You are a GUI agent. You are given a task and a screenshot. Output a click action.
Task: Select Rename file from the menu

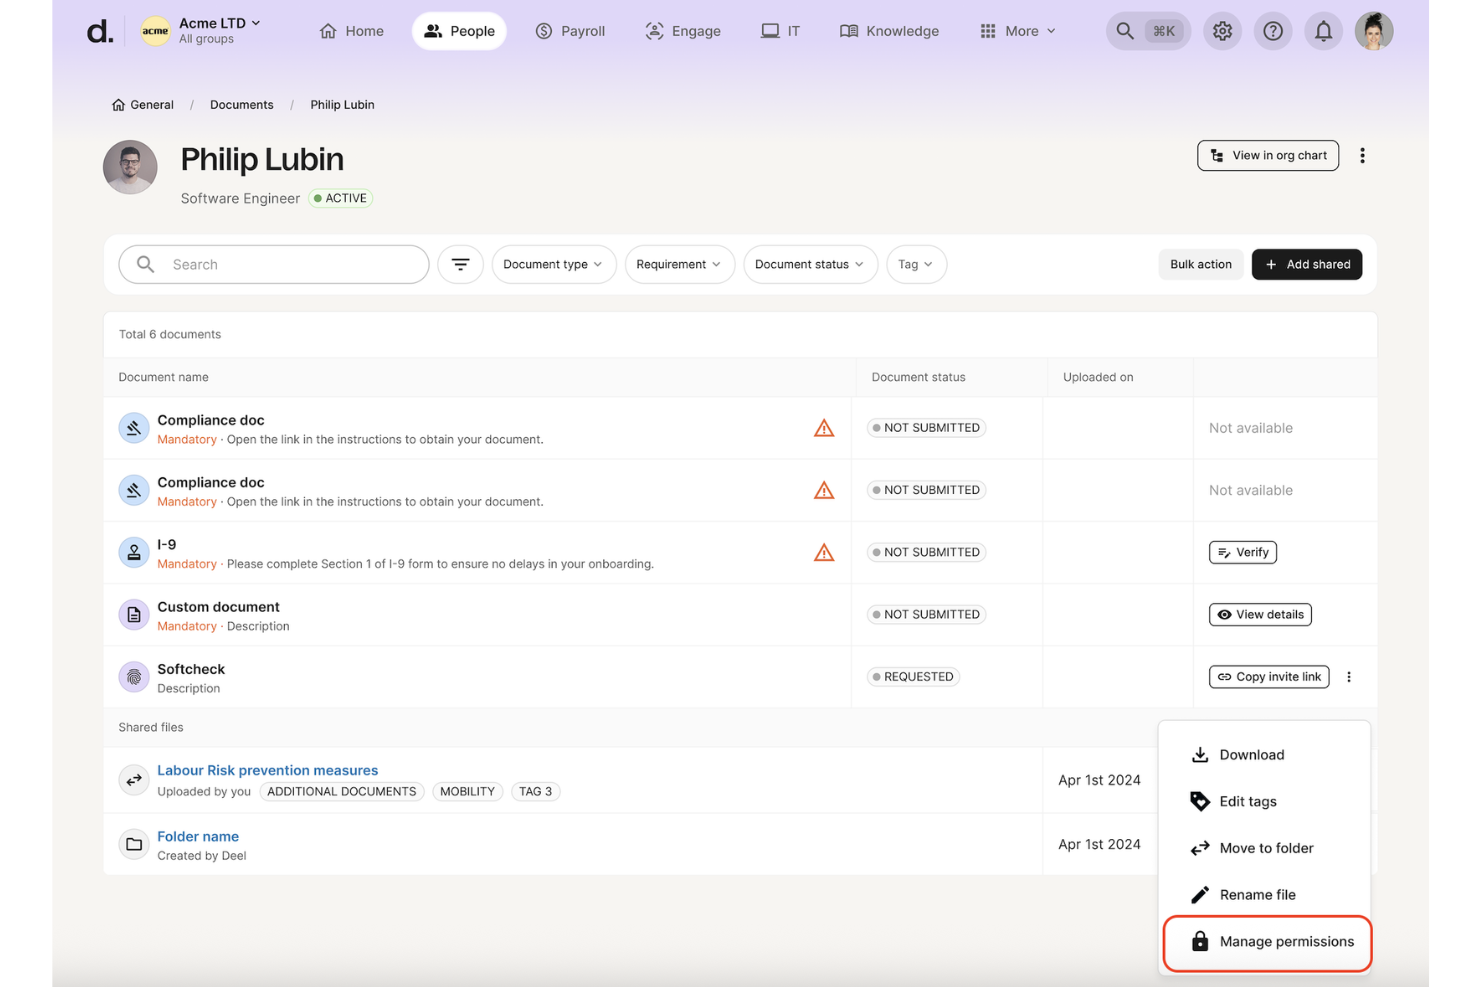(x=1257, y=894)
